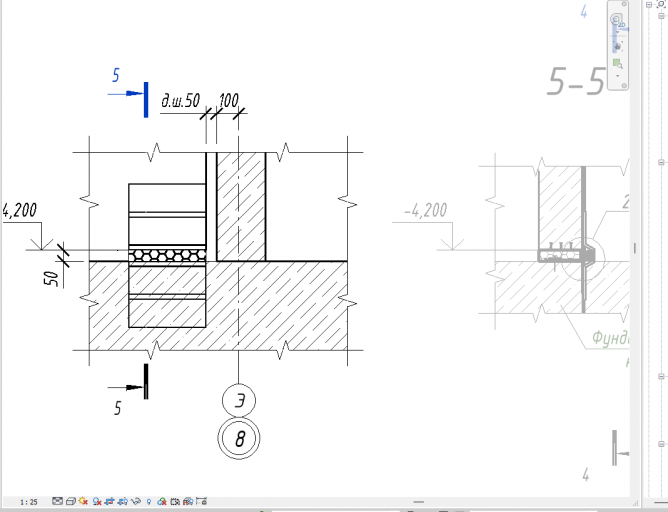Select the 100 dimension text

pos(229,101)
